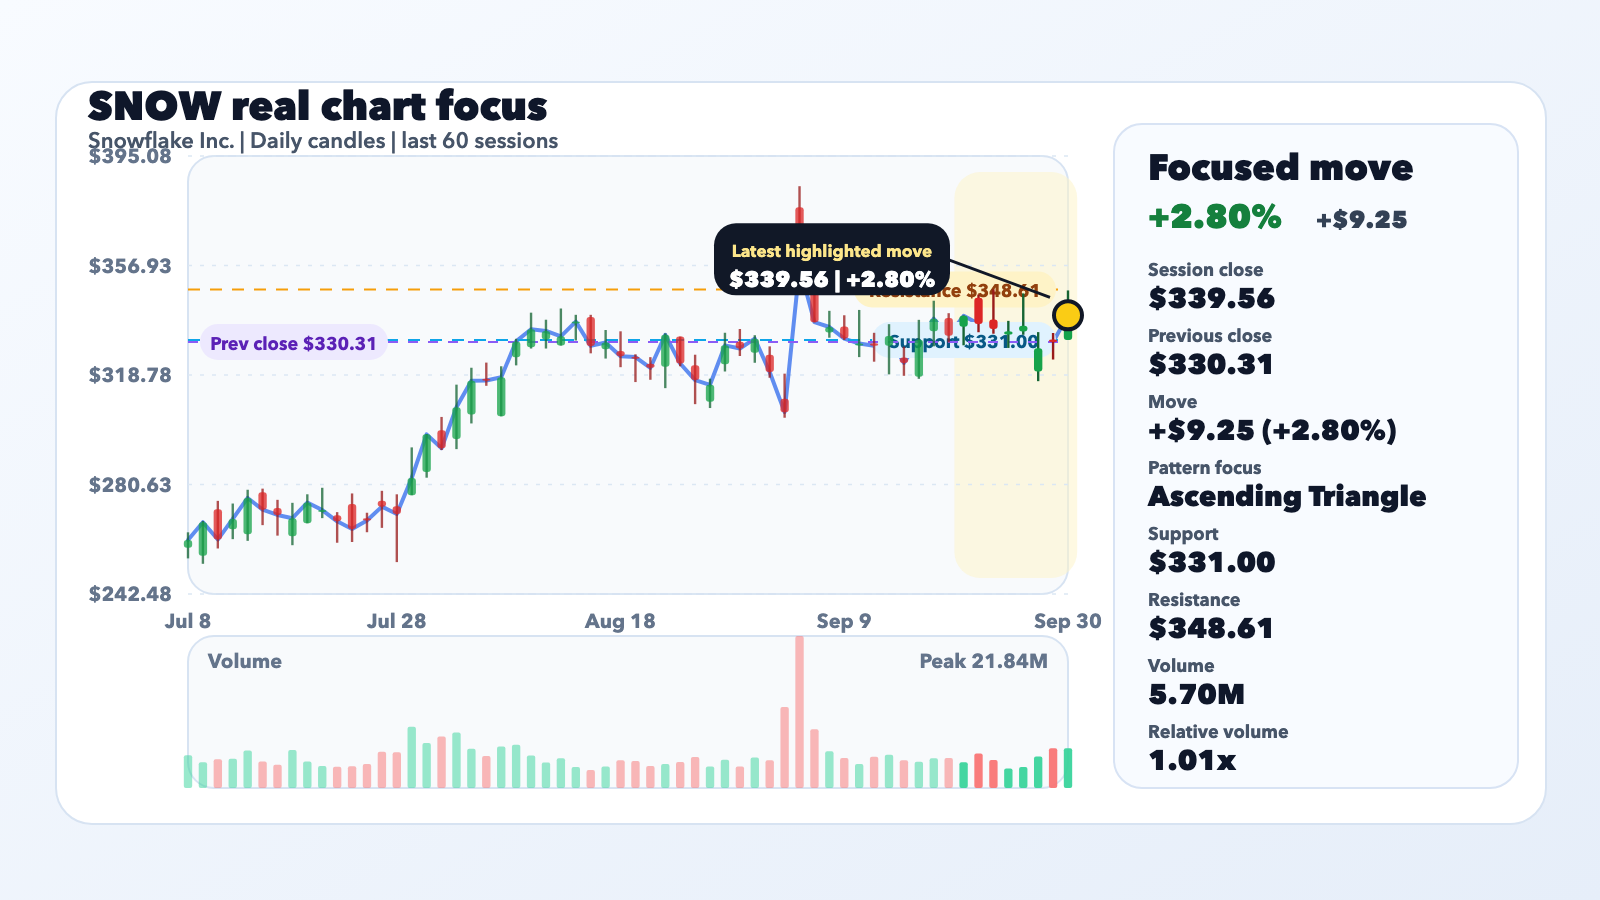
Task: Click the green +2.80% focused move value
Action: coord(1215,217)
